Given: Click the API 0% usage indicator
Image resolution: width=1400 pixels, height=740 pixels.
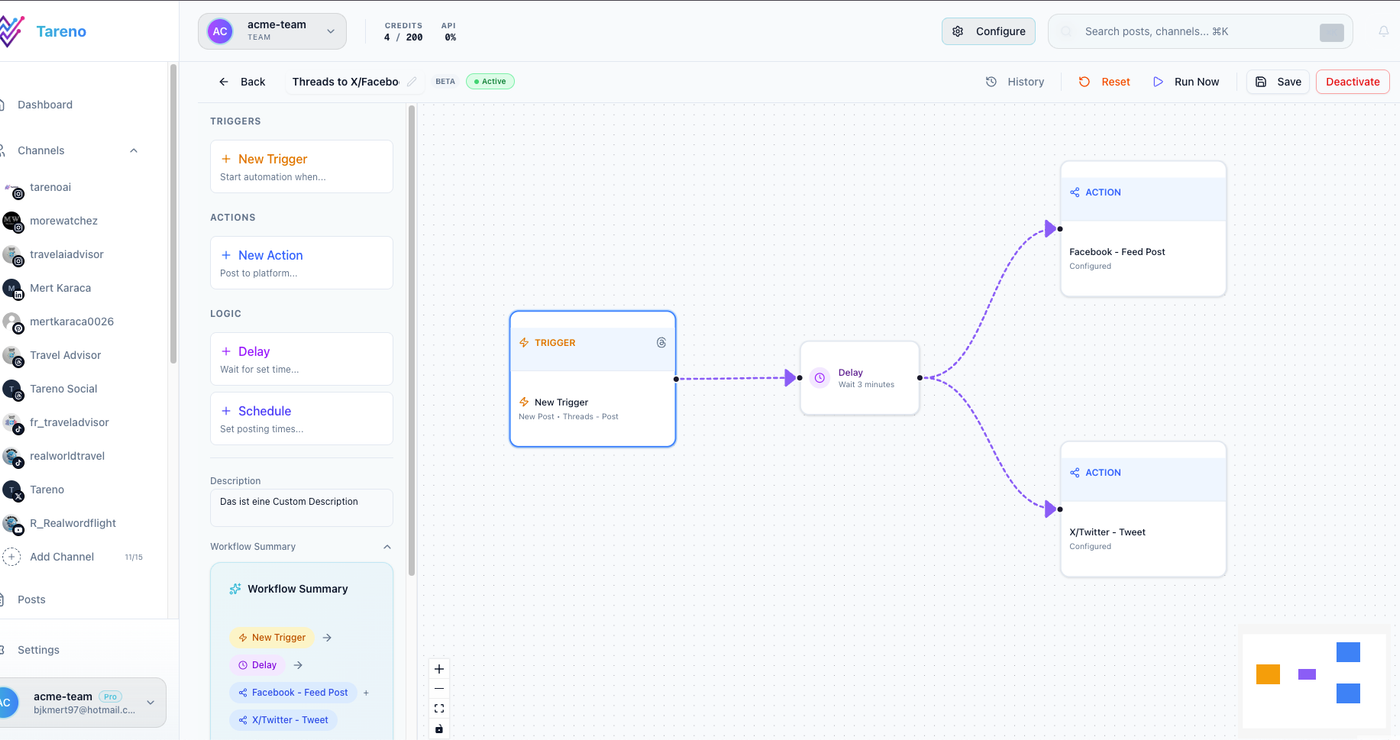Looking at the screenshot, I should (x=449, y=32).
